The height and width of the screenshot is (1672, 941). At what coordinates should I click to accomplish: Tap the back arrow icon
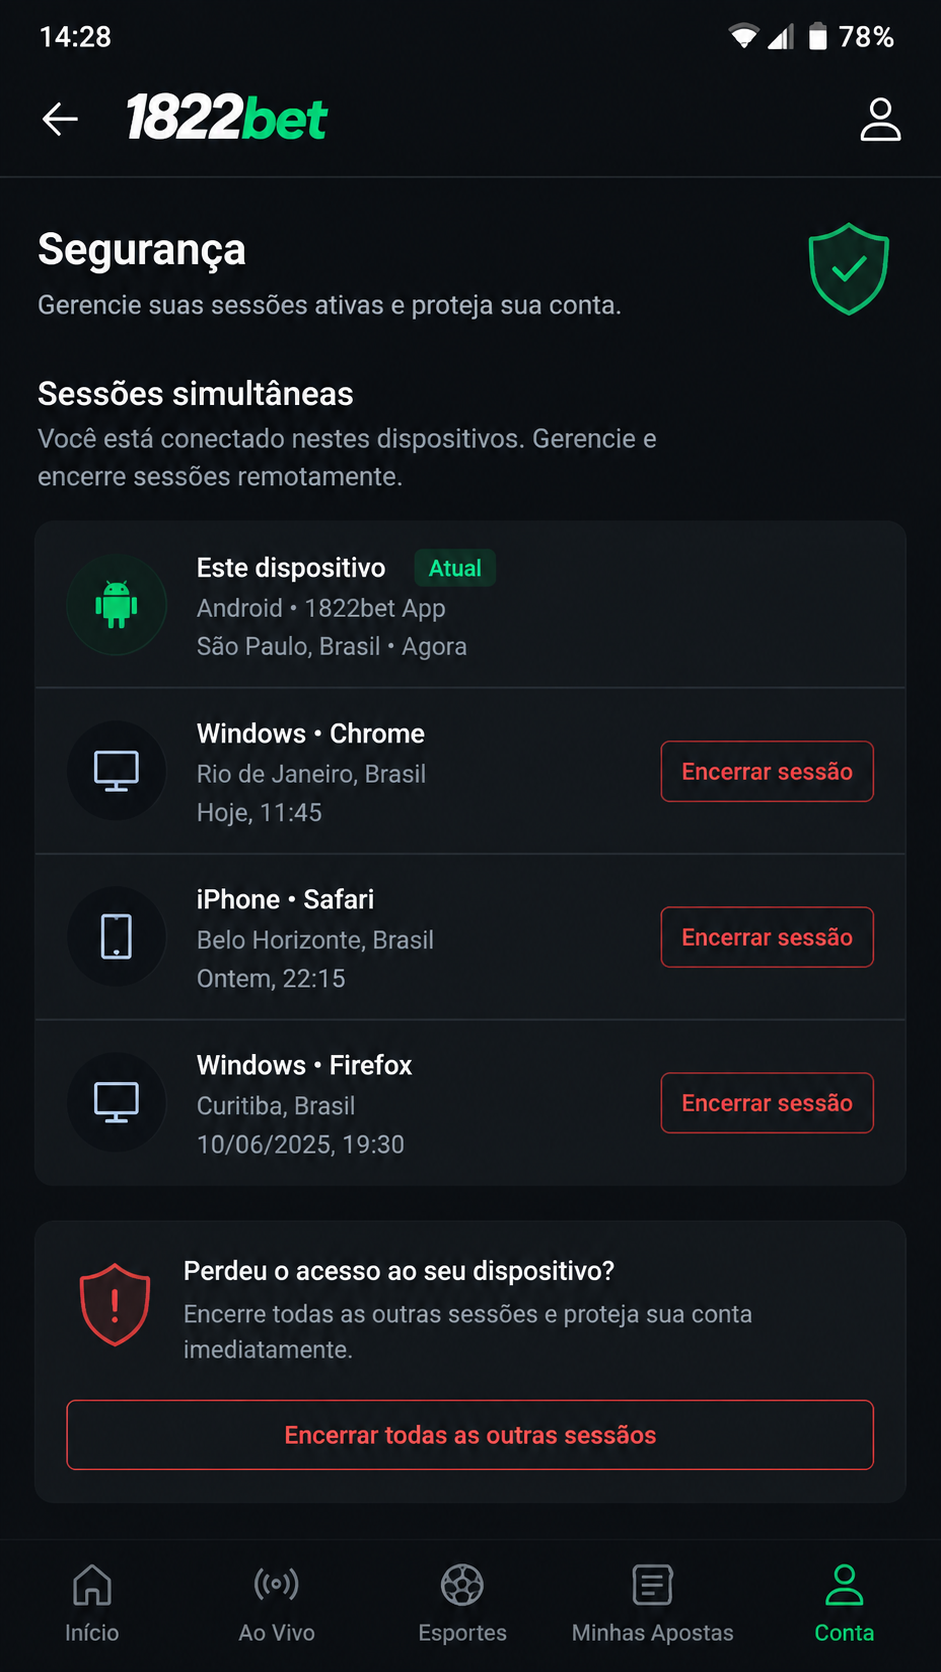point(60,119)
